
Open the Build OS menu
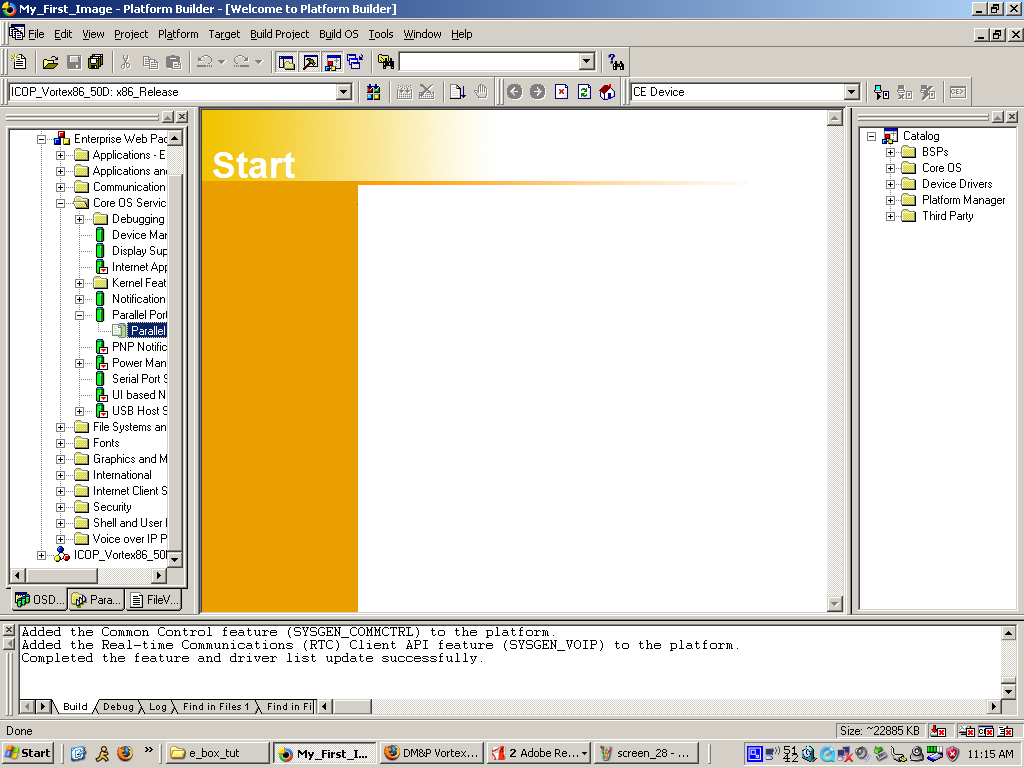tap(338, 34)
